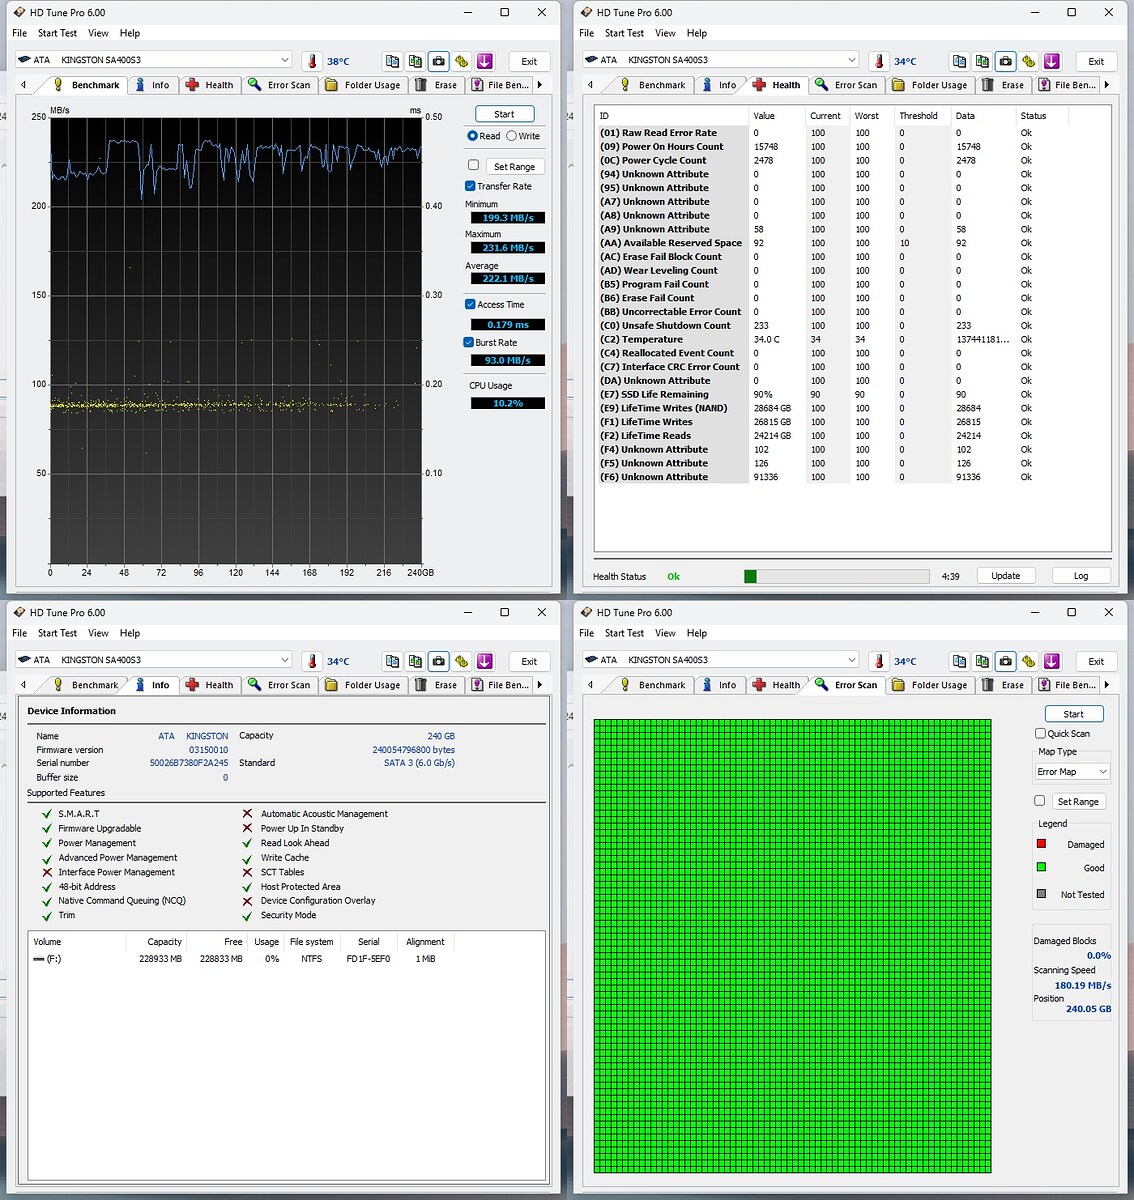Click right tab-scroll arrow in Error Scan window

[x=1107, y=685]
